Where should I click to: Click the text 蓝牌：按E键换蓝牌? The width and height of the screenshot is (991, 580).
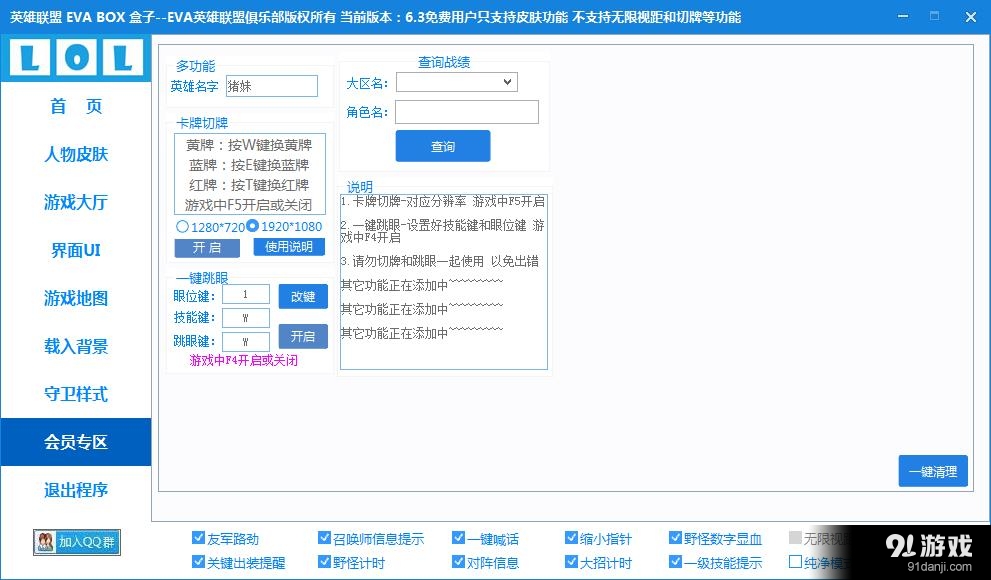coord(249,166)
